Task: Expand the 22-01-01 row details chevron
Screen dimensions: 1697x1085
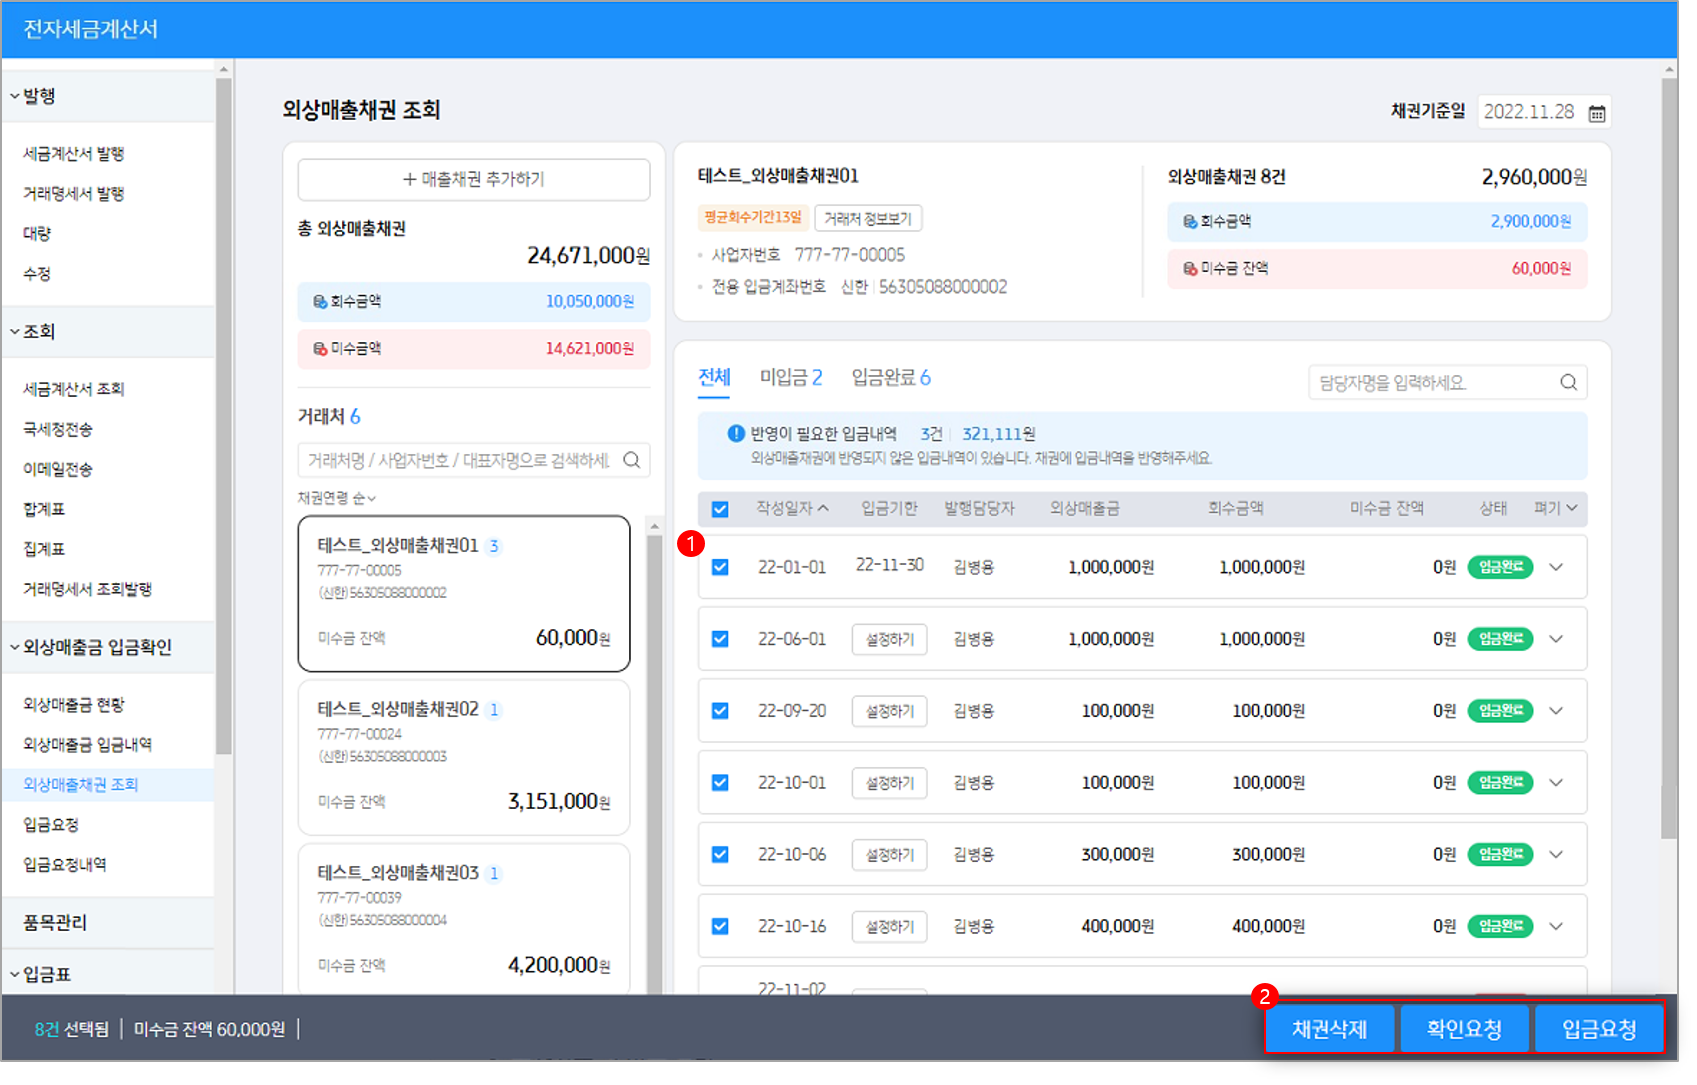Action: pyautogui.click(x=1556, y=567)
